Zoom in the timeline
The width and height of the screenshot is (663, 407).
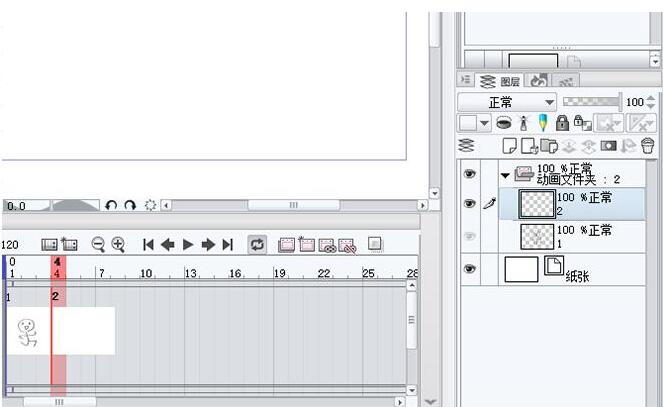(x=118, y=244)
